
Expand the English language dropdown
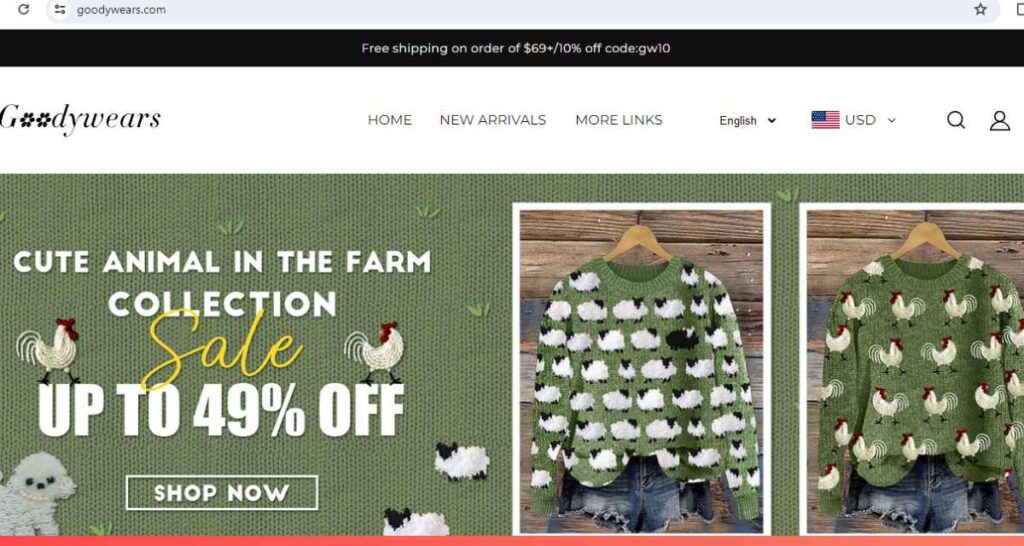pos(748,120)
